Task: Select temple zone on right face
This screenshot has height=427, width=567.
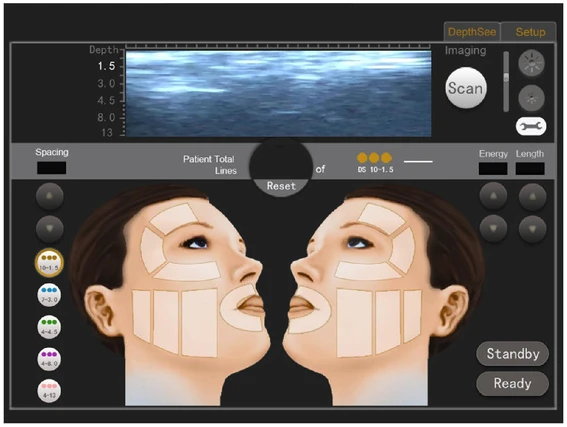Action: [402, 249]
